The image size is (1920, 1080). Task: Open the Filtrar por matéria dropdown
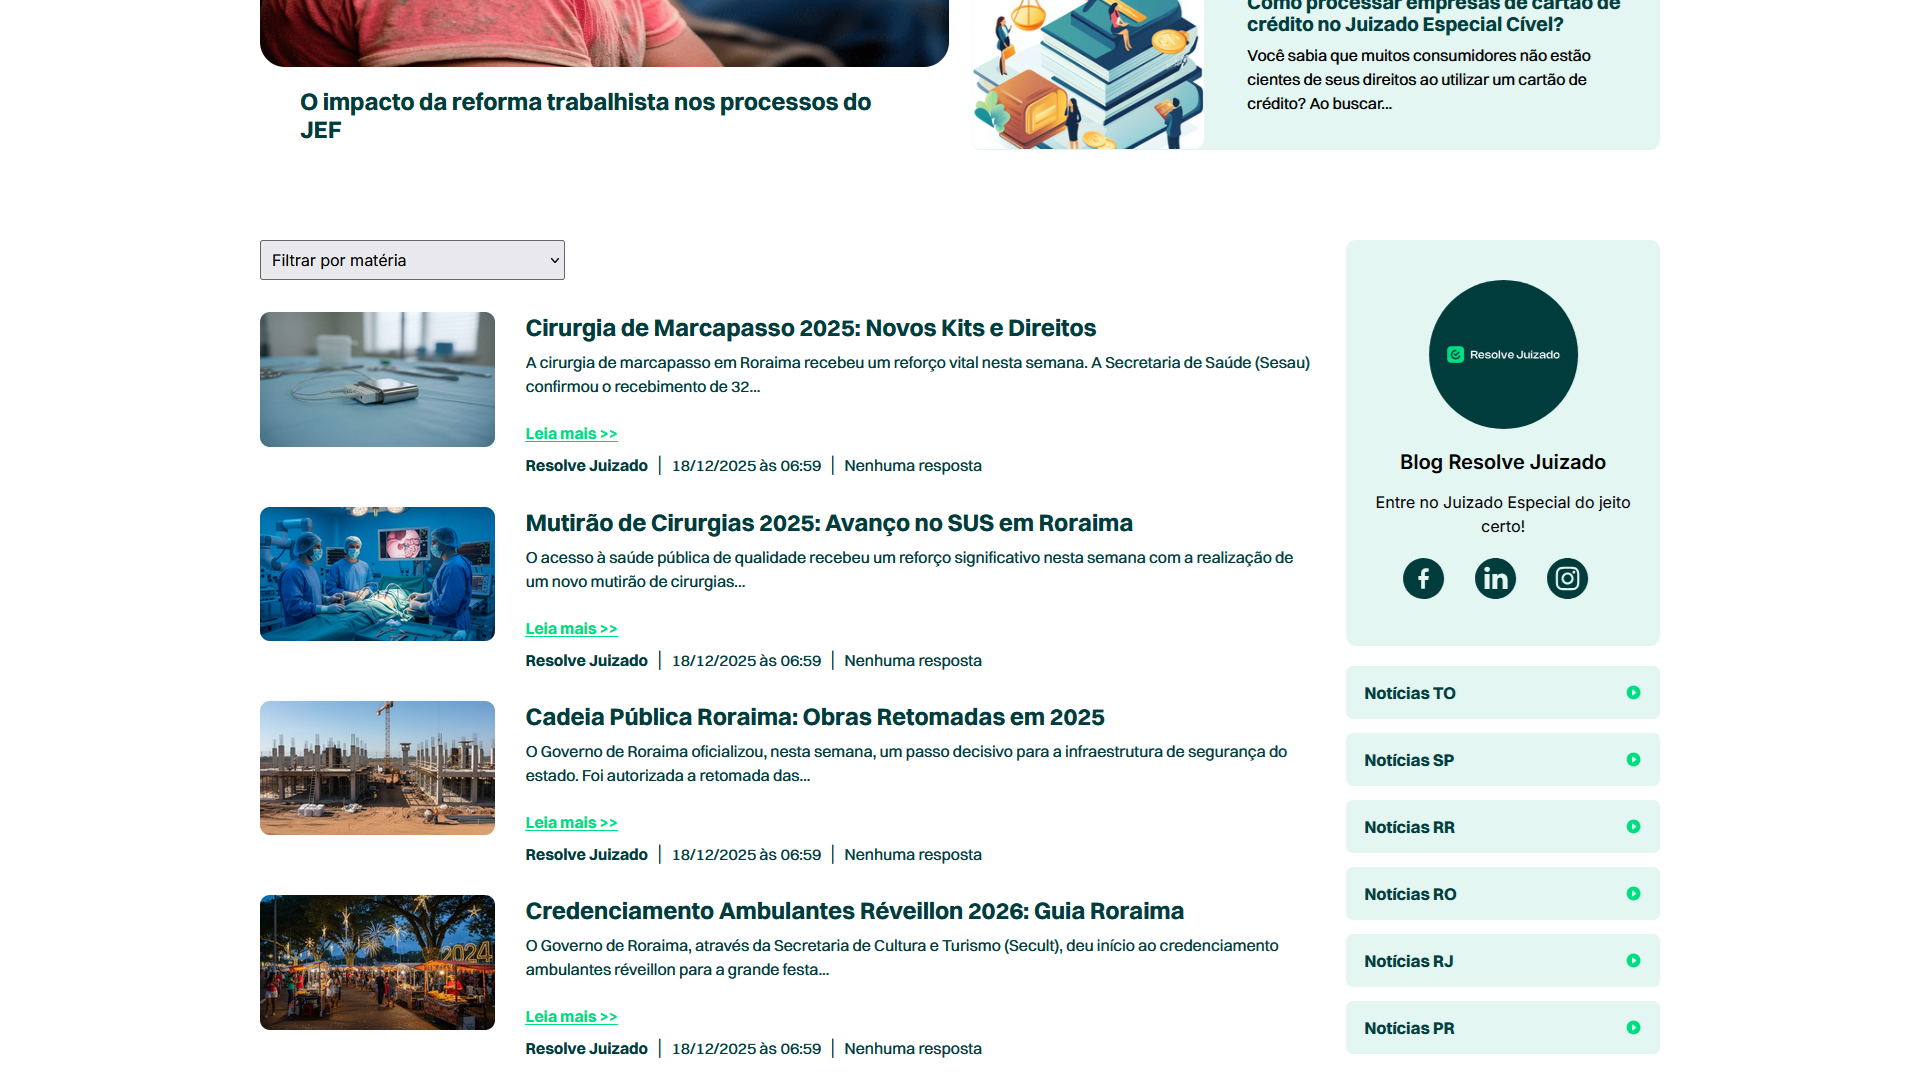point(412,259)
